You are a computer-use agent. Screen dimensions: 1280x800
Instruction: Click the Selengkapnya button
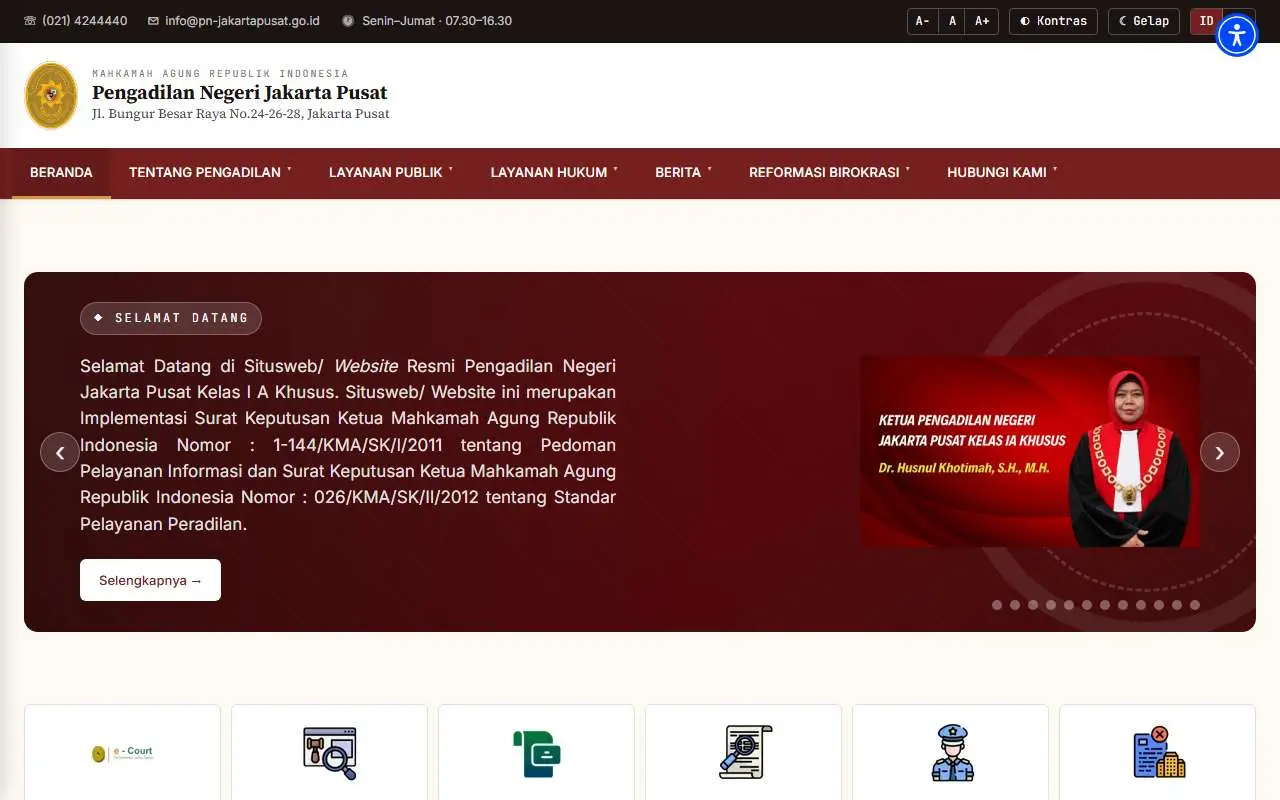[150, 580]
